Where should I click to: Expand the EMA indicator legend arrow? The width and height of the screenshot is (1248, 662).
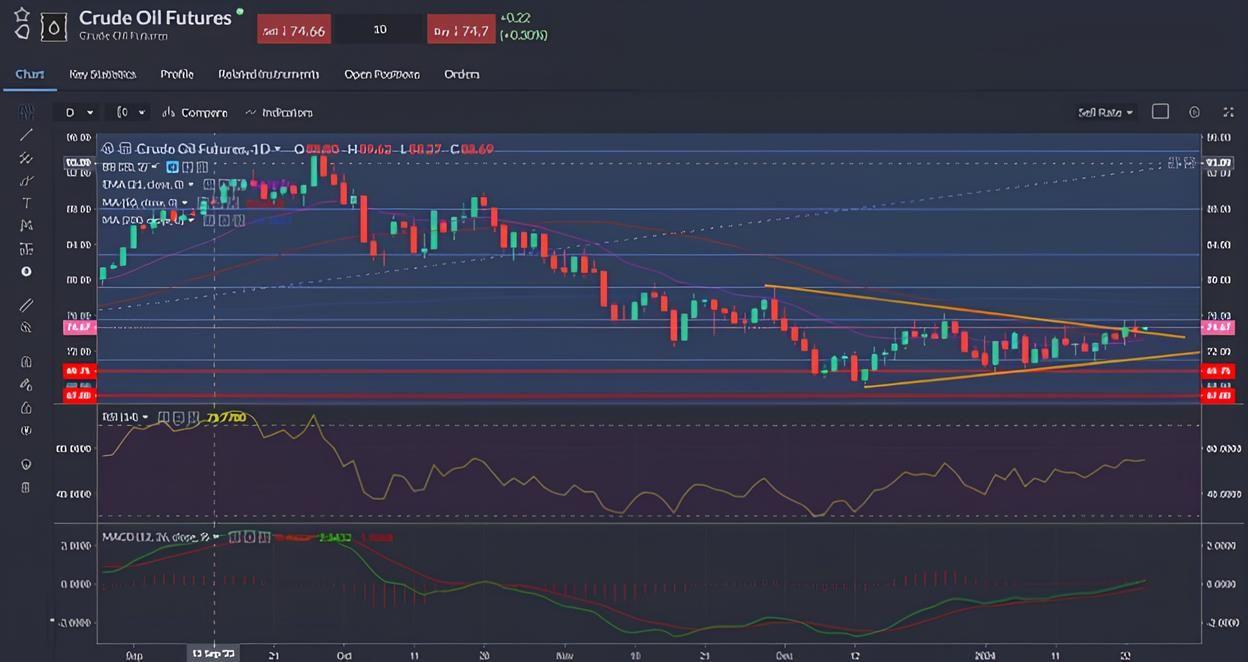pos(192,184)
